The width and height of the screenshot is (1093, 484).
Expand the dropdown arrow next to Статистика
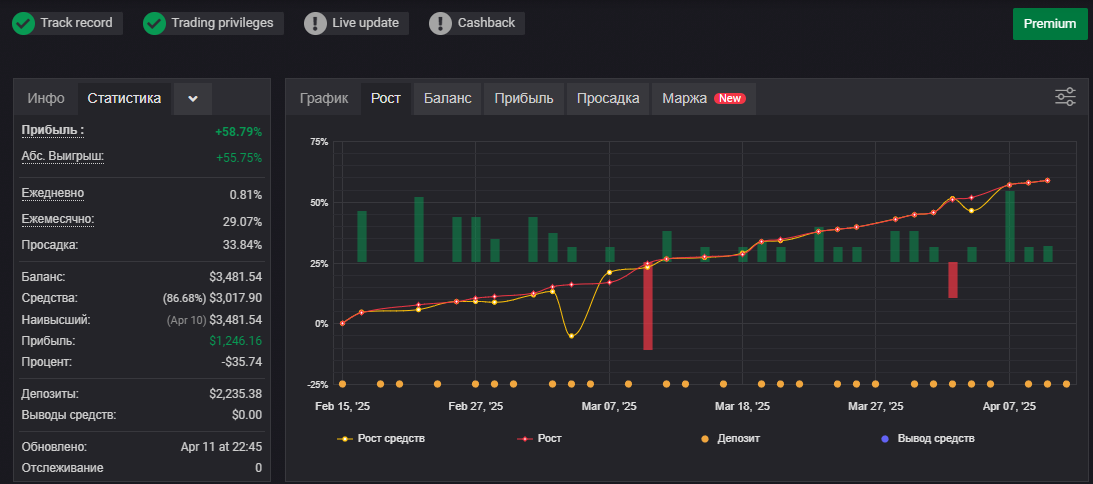pyautogui.click(x=193, y=98)
